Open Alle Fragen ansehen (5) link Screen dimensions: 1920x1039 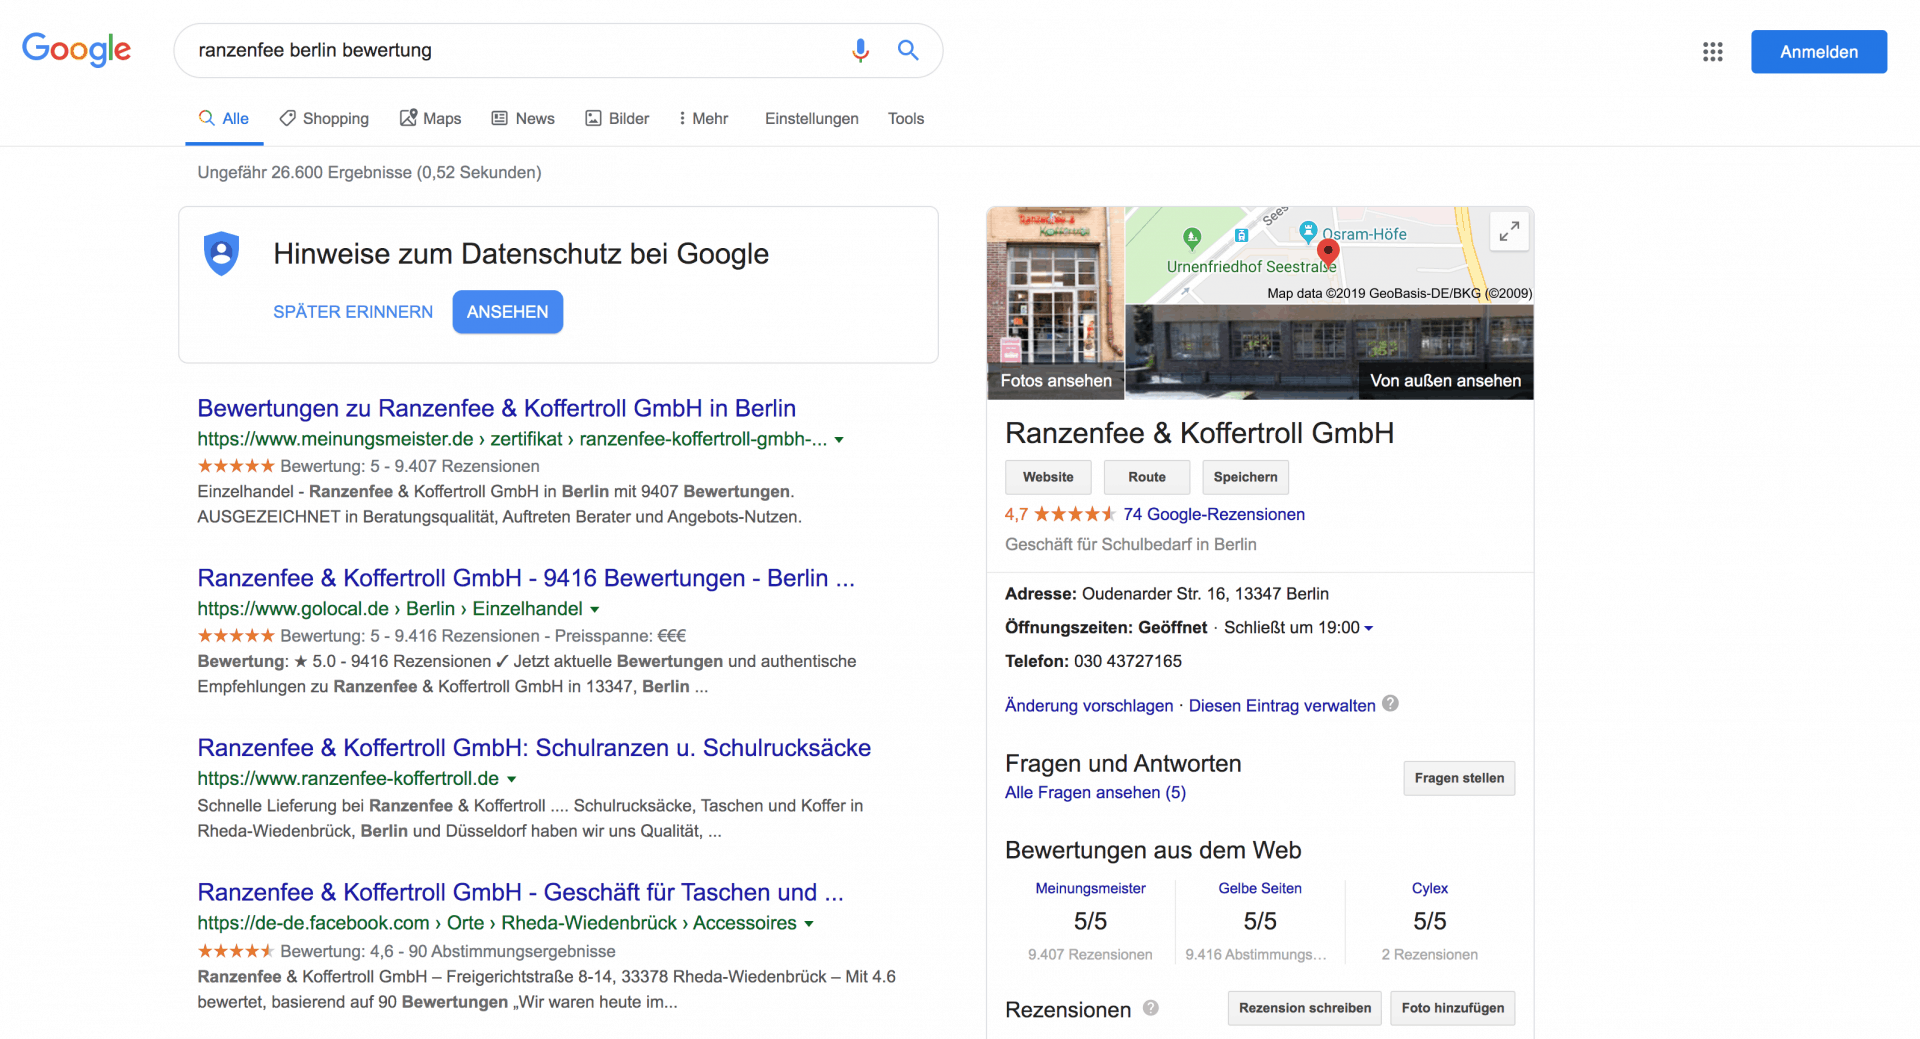[1095, 792]
